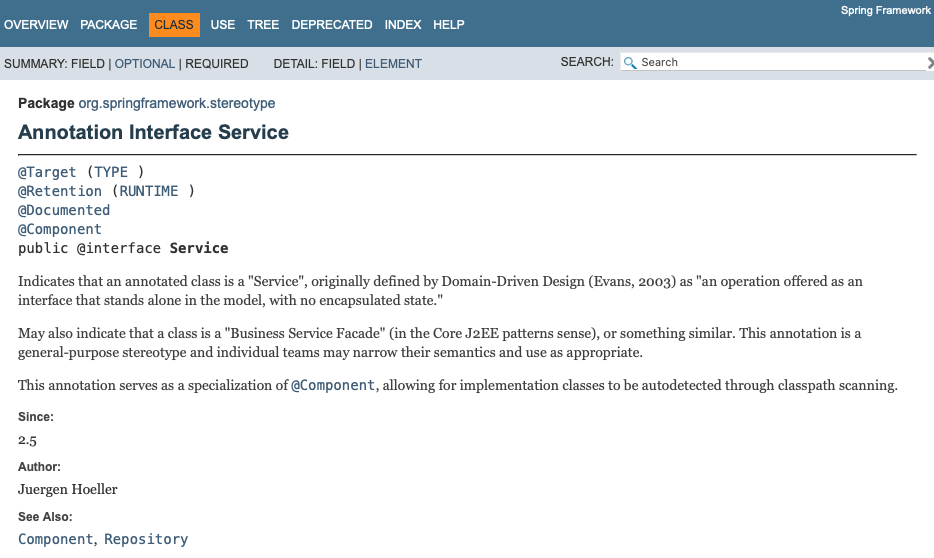
Task: Open the RUNTIME retention policy link
Action: click(x=149, y=191)
